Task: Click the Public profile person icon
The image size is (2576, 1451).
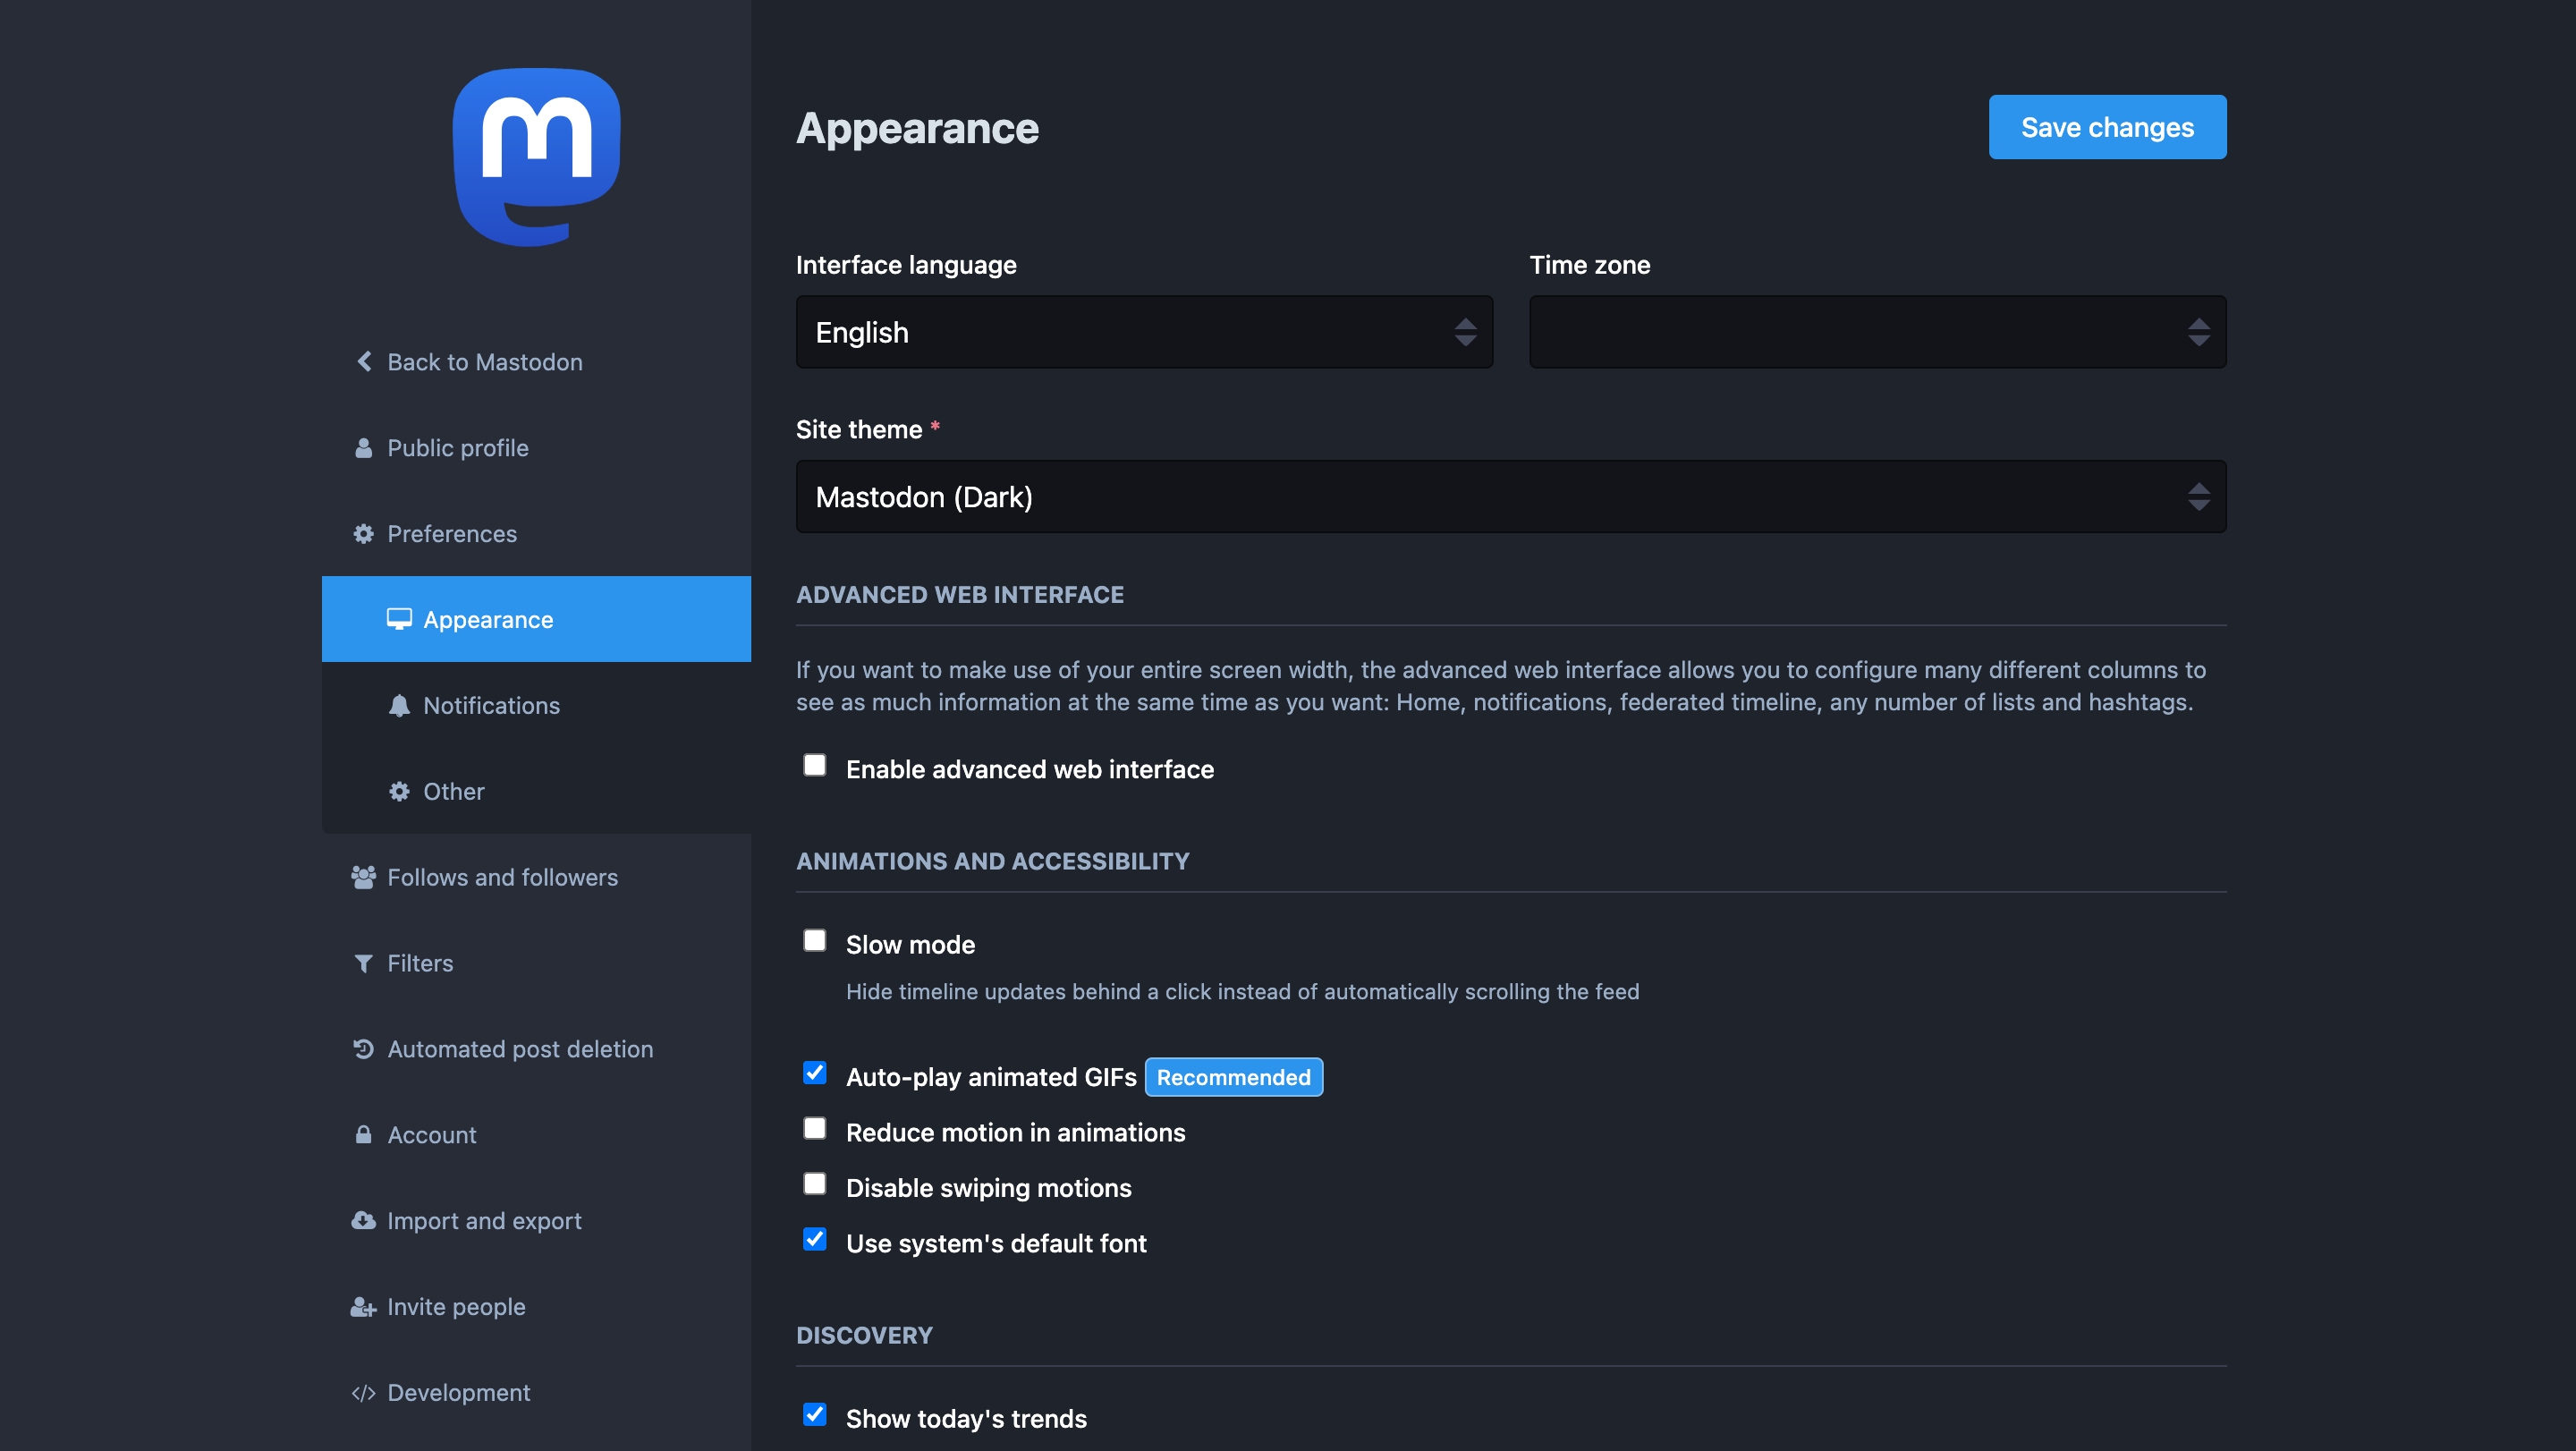Action: click(363, 448)
